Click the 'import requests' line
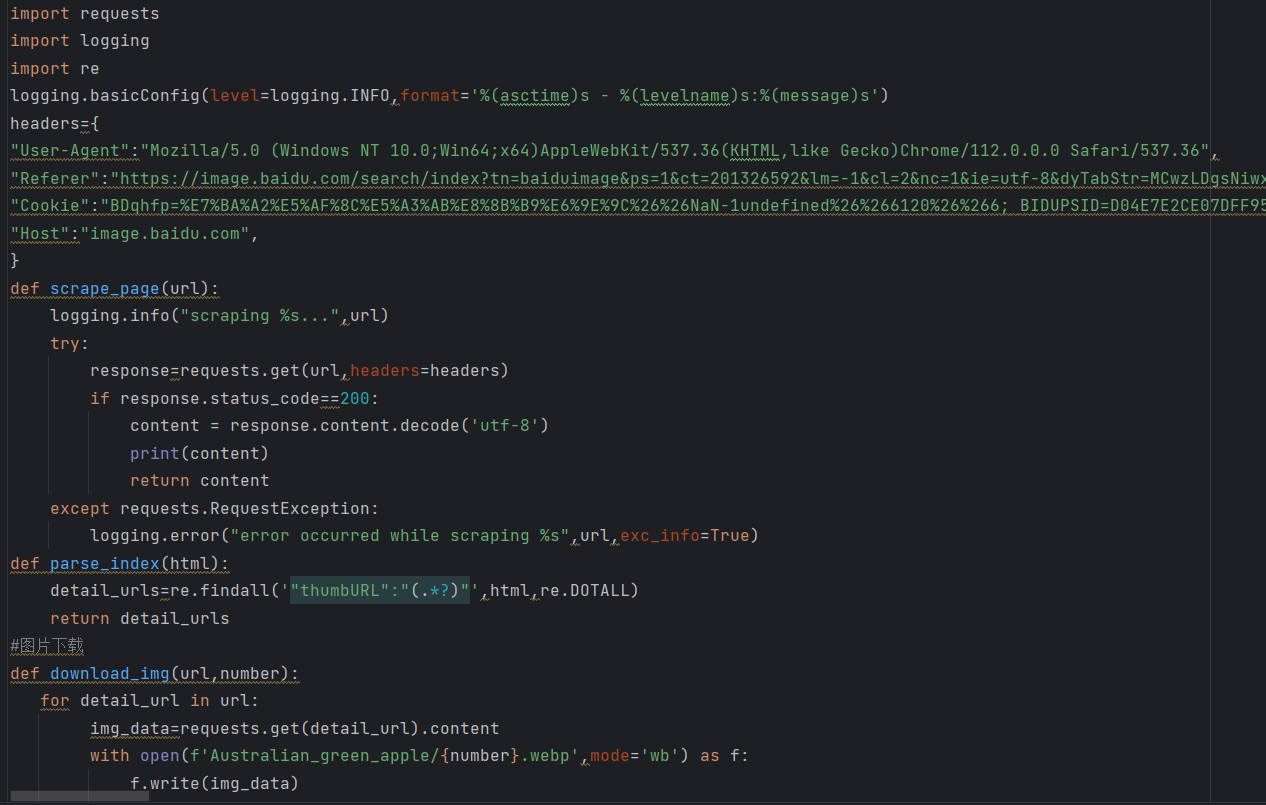This screenshot has height=805, width=1266. tap(85, 14)
